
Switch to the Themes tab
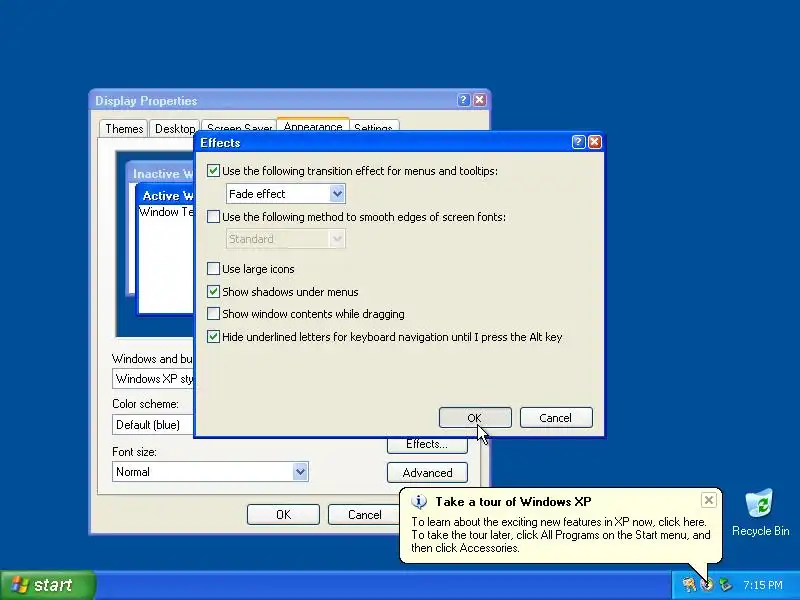[x=124, y=129]
